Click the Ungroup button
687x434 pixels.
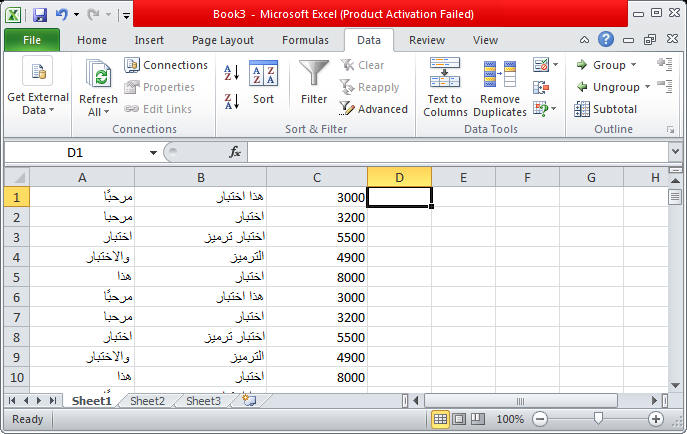coord(608,87)
